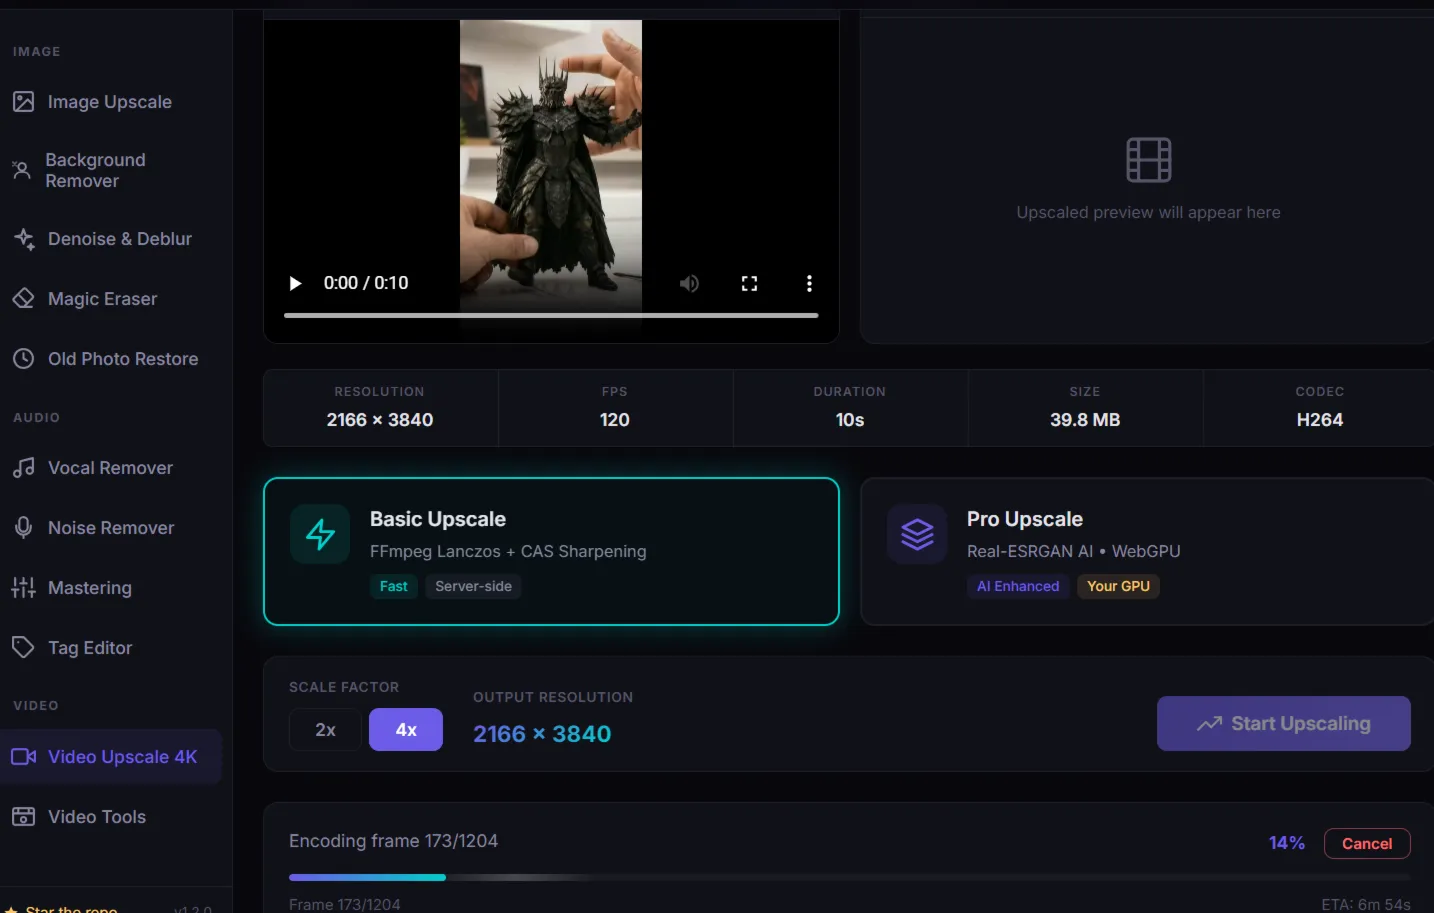Click the Your GPU badge
The image size is (1434, 913).
click(1118, 586)
